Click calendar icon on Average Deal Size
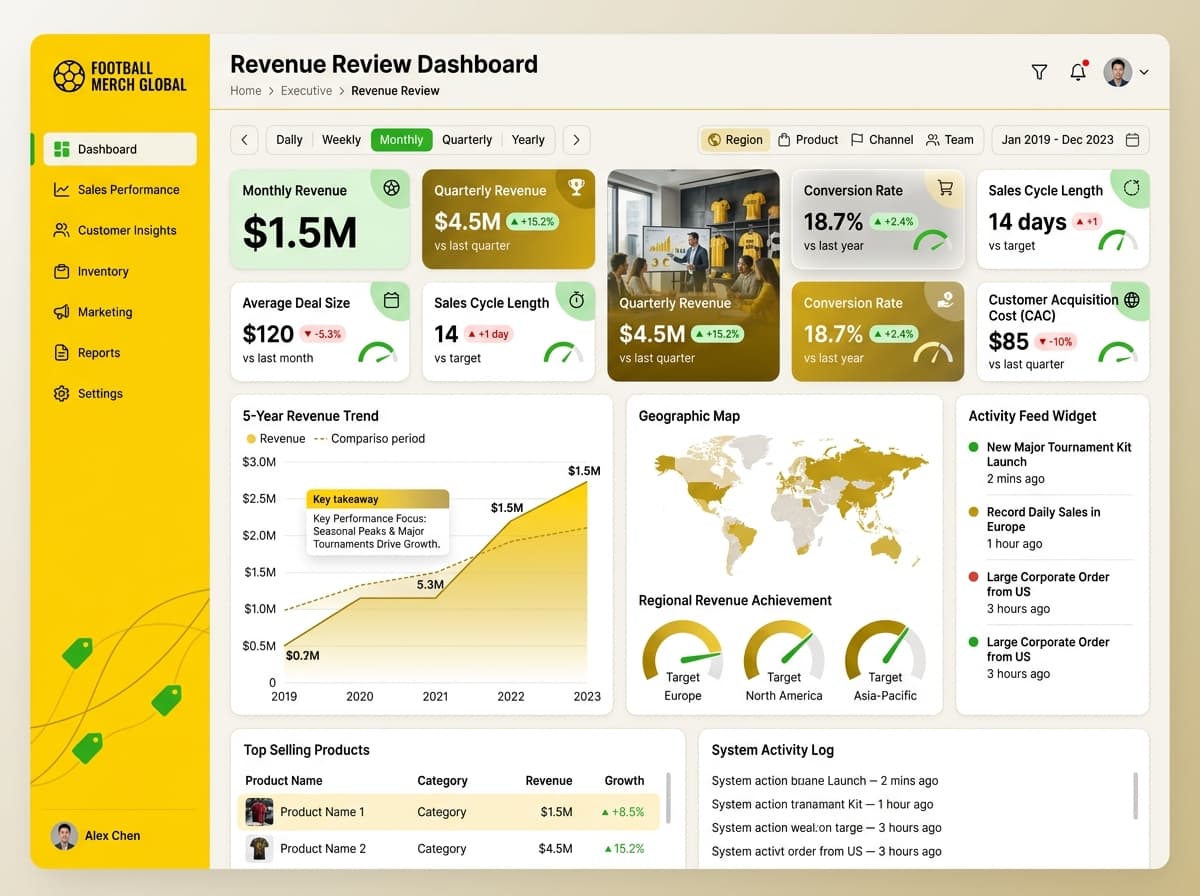This screenshot has width=1200, height=896. [391, 300]
